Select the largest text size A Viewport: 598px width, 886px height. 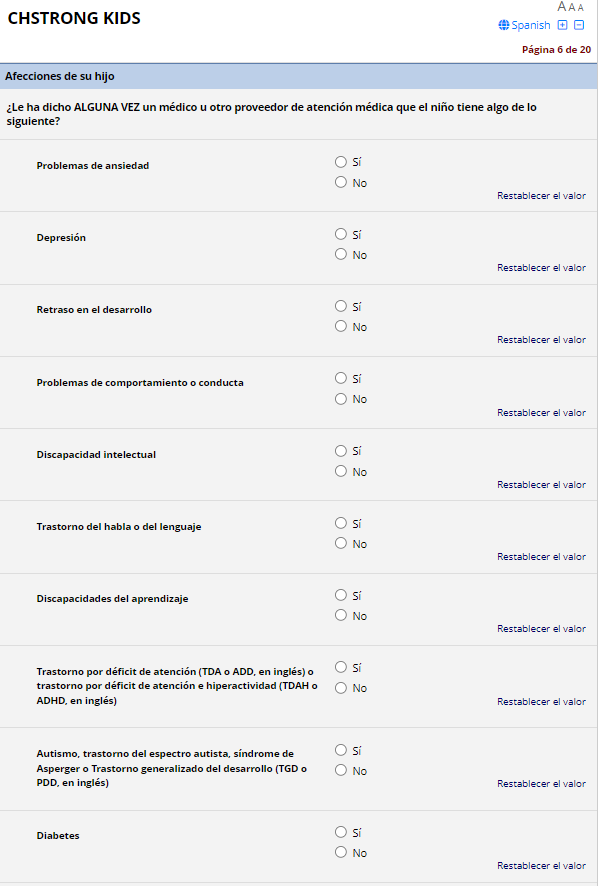[x=561, y=7]
